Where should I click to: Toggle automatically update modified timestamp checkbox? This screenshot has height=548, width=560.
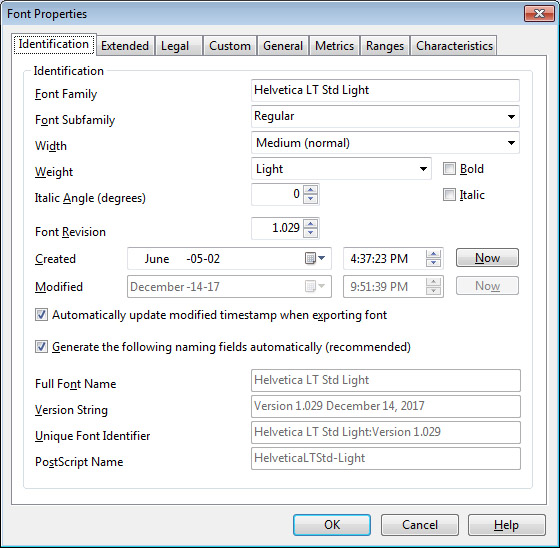coord(41,315)
